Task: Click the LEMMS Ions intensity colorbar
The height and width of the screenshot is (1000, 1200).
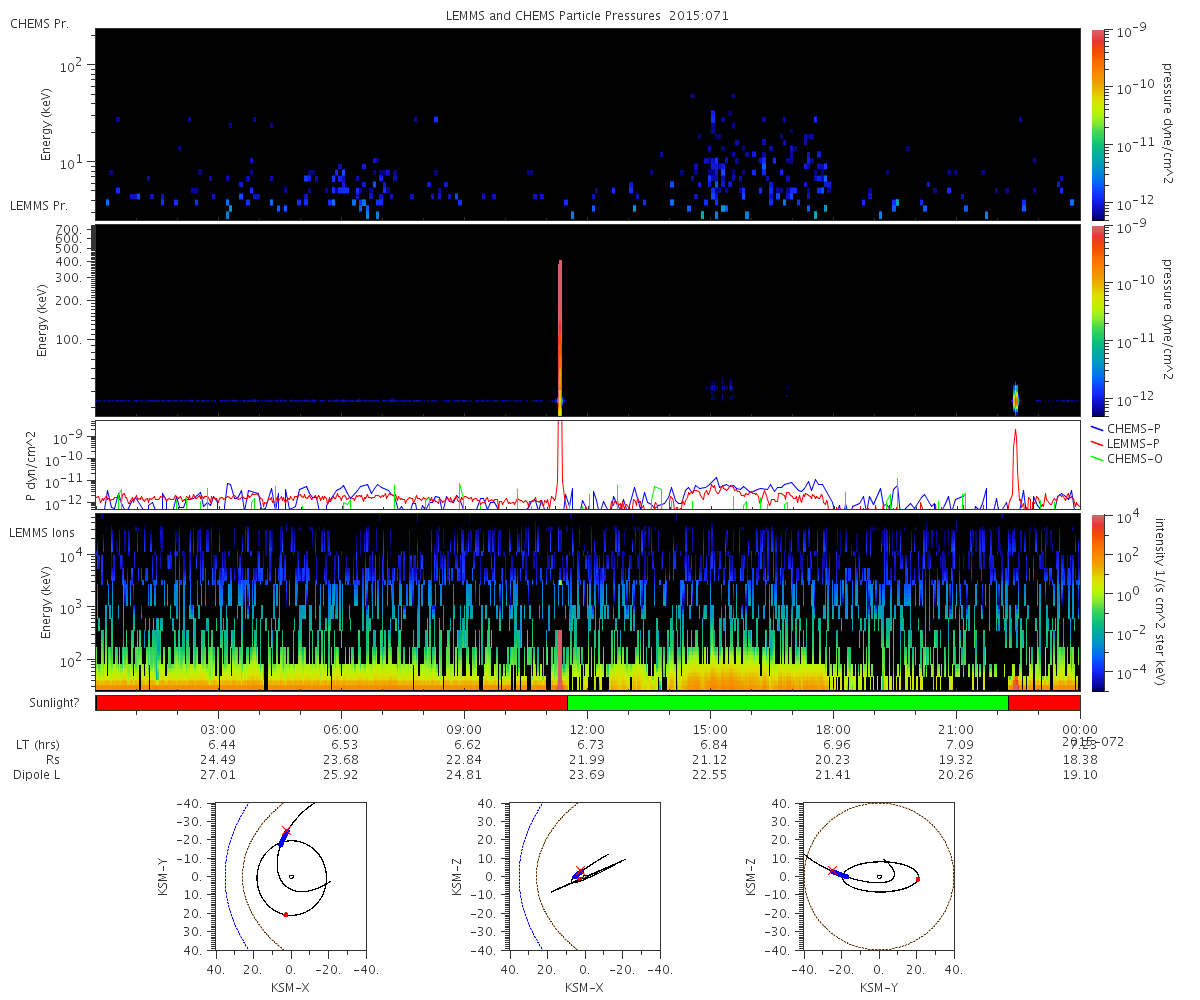Action: (x=1100, y=603)
